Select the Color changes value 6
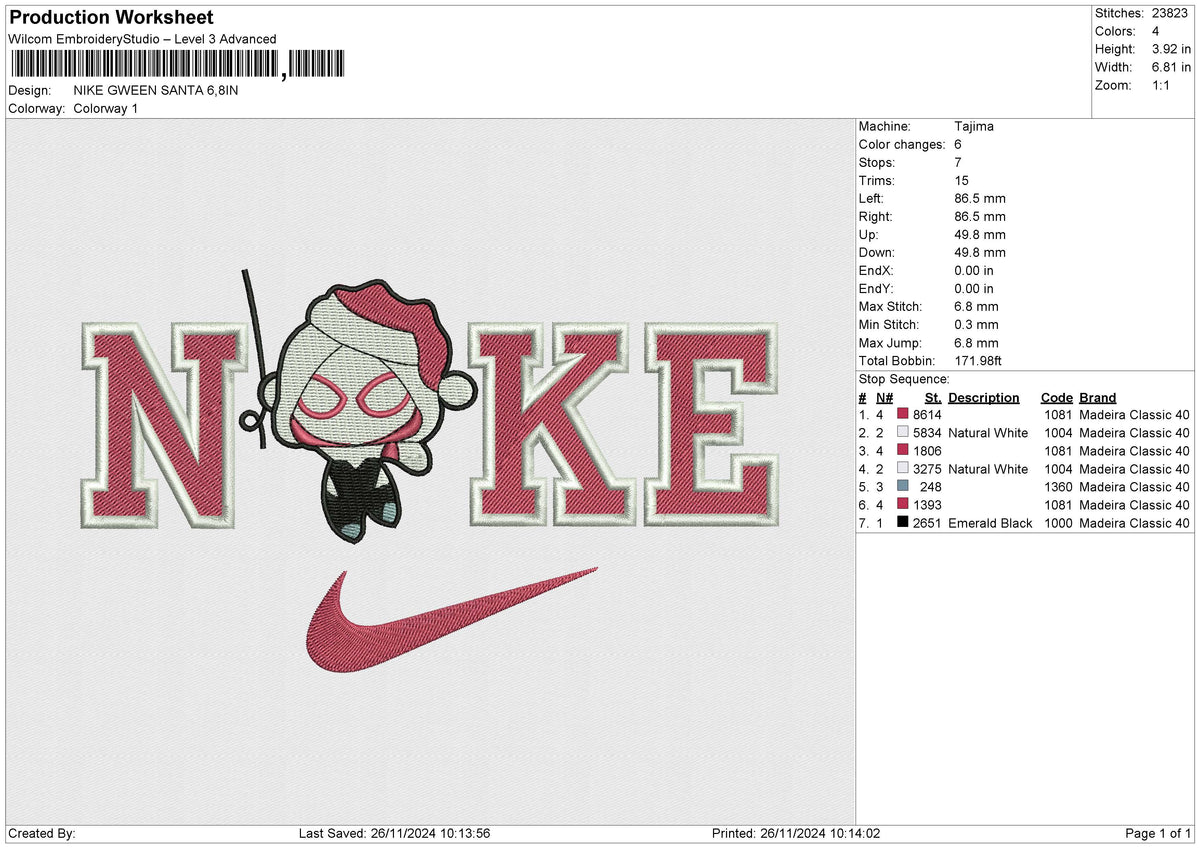The image size is (1200, 848). [x=959, y=145]
